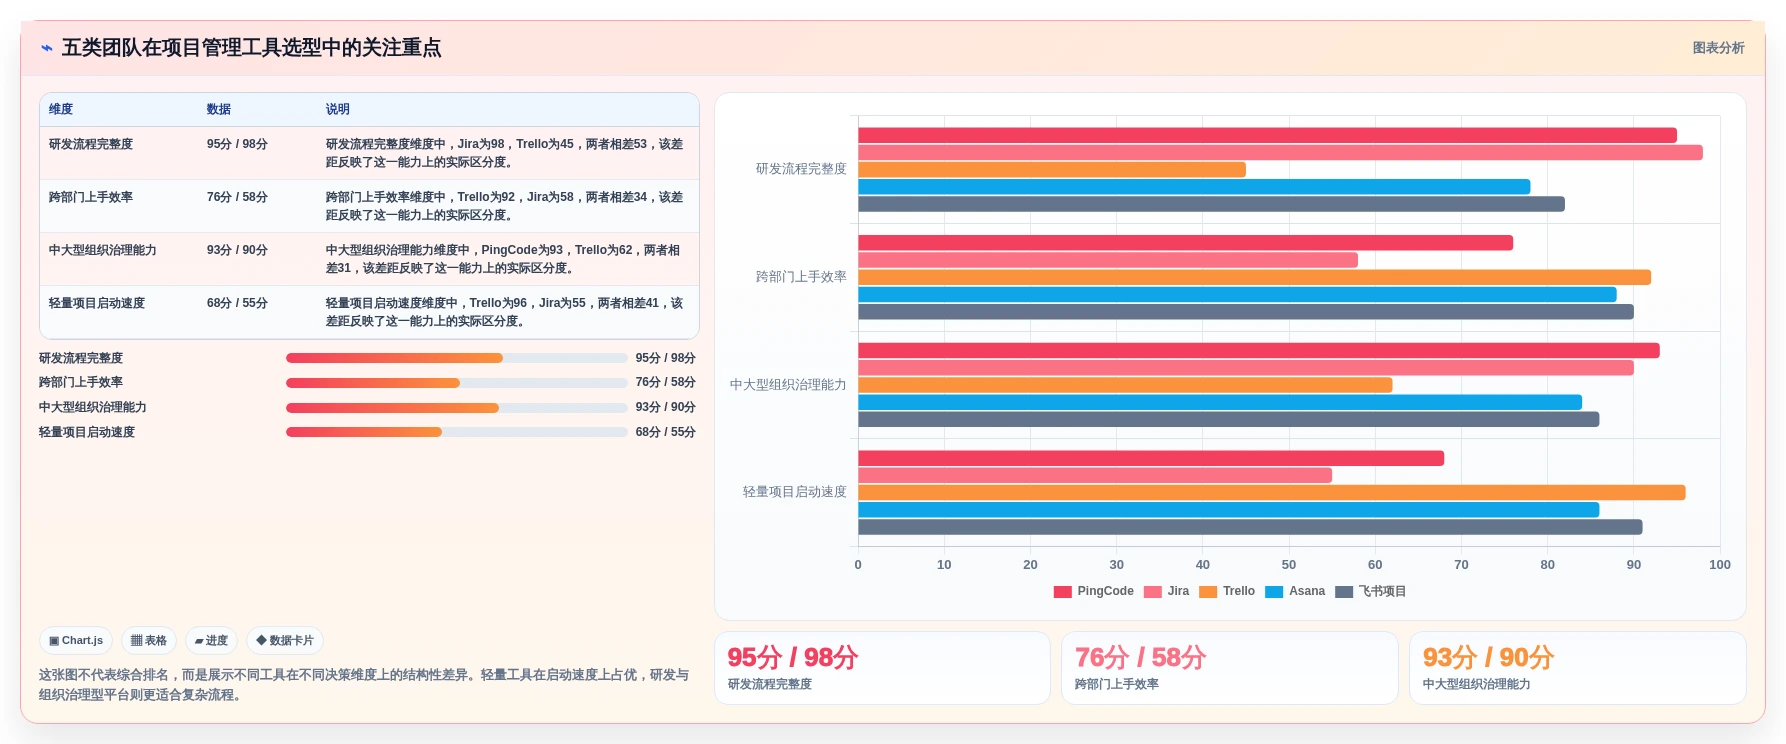Select the 中大型组织治理能力 table row name

[x=103, y=250]
